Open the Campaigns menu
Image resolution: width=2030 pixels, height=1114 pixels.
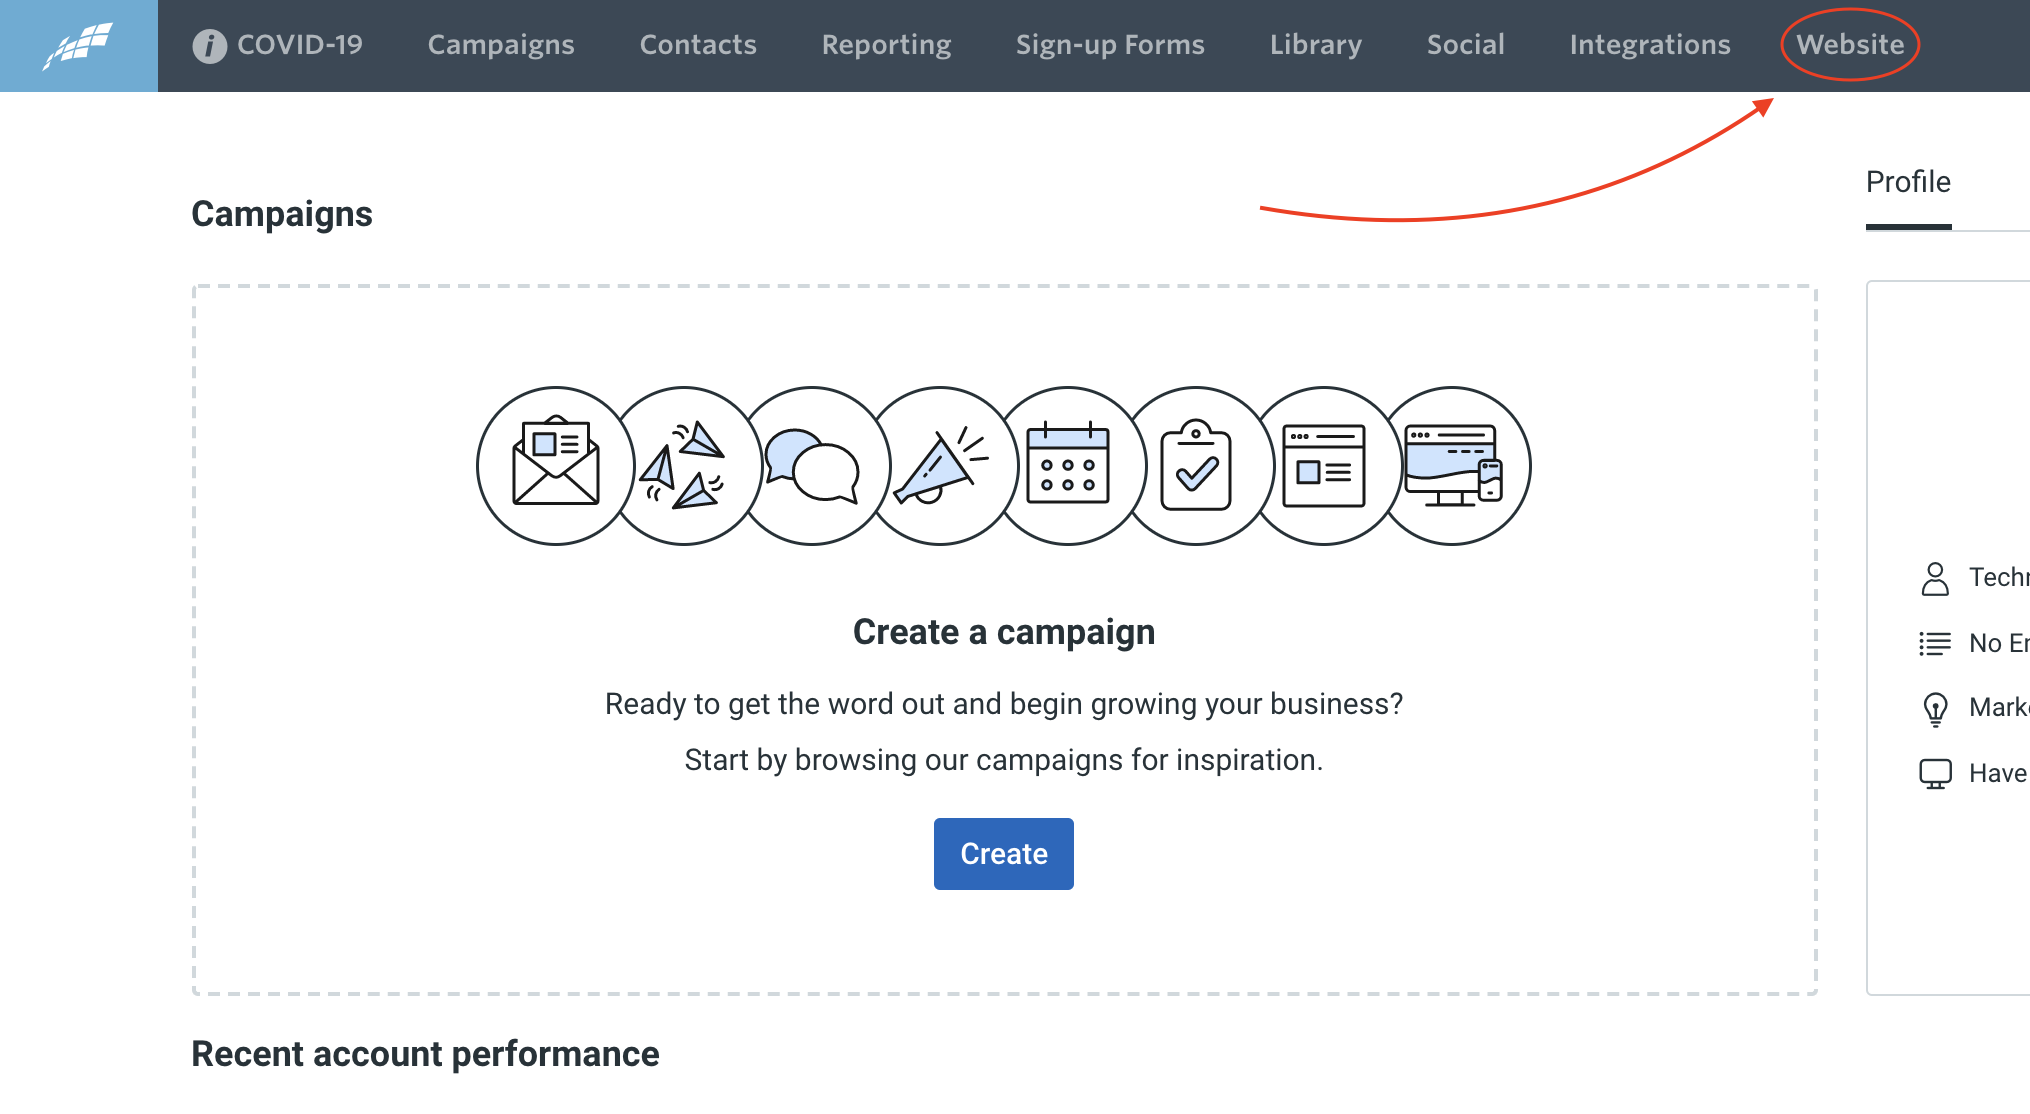[x=501, y=45]
